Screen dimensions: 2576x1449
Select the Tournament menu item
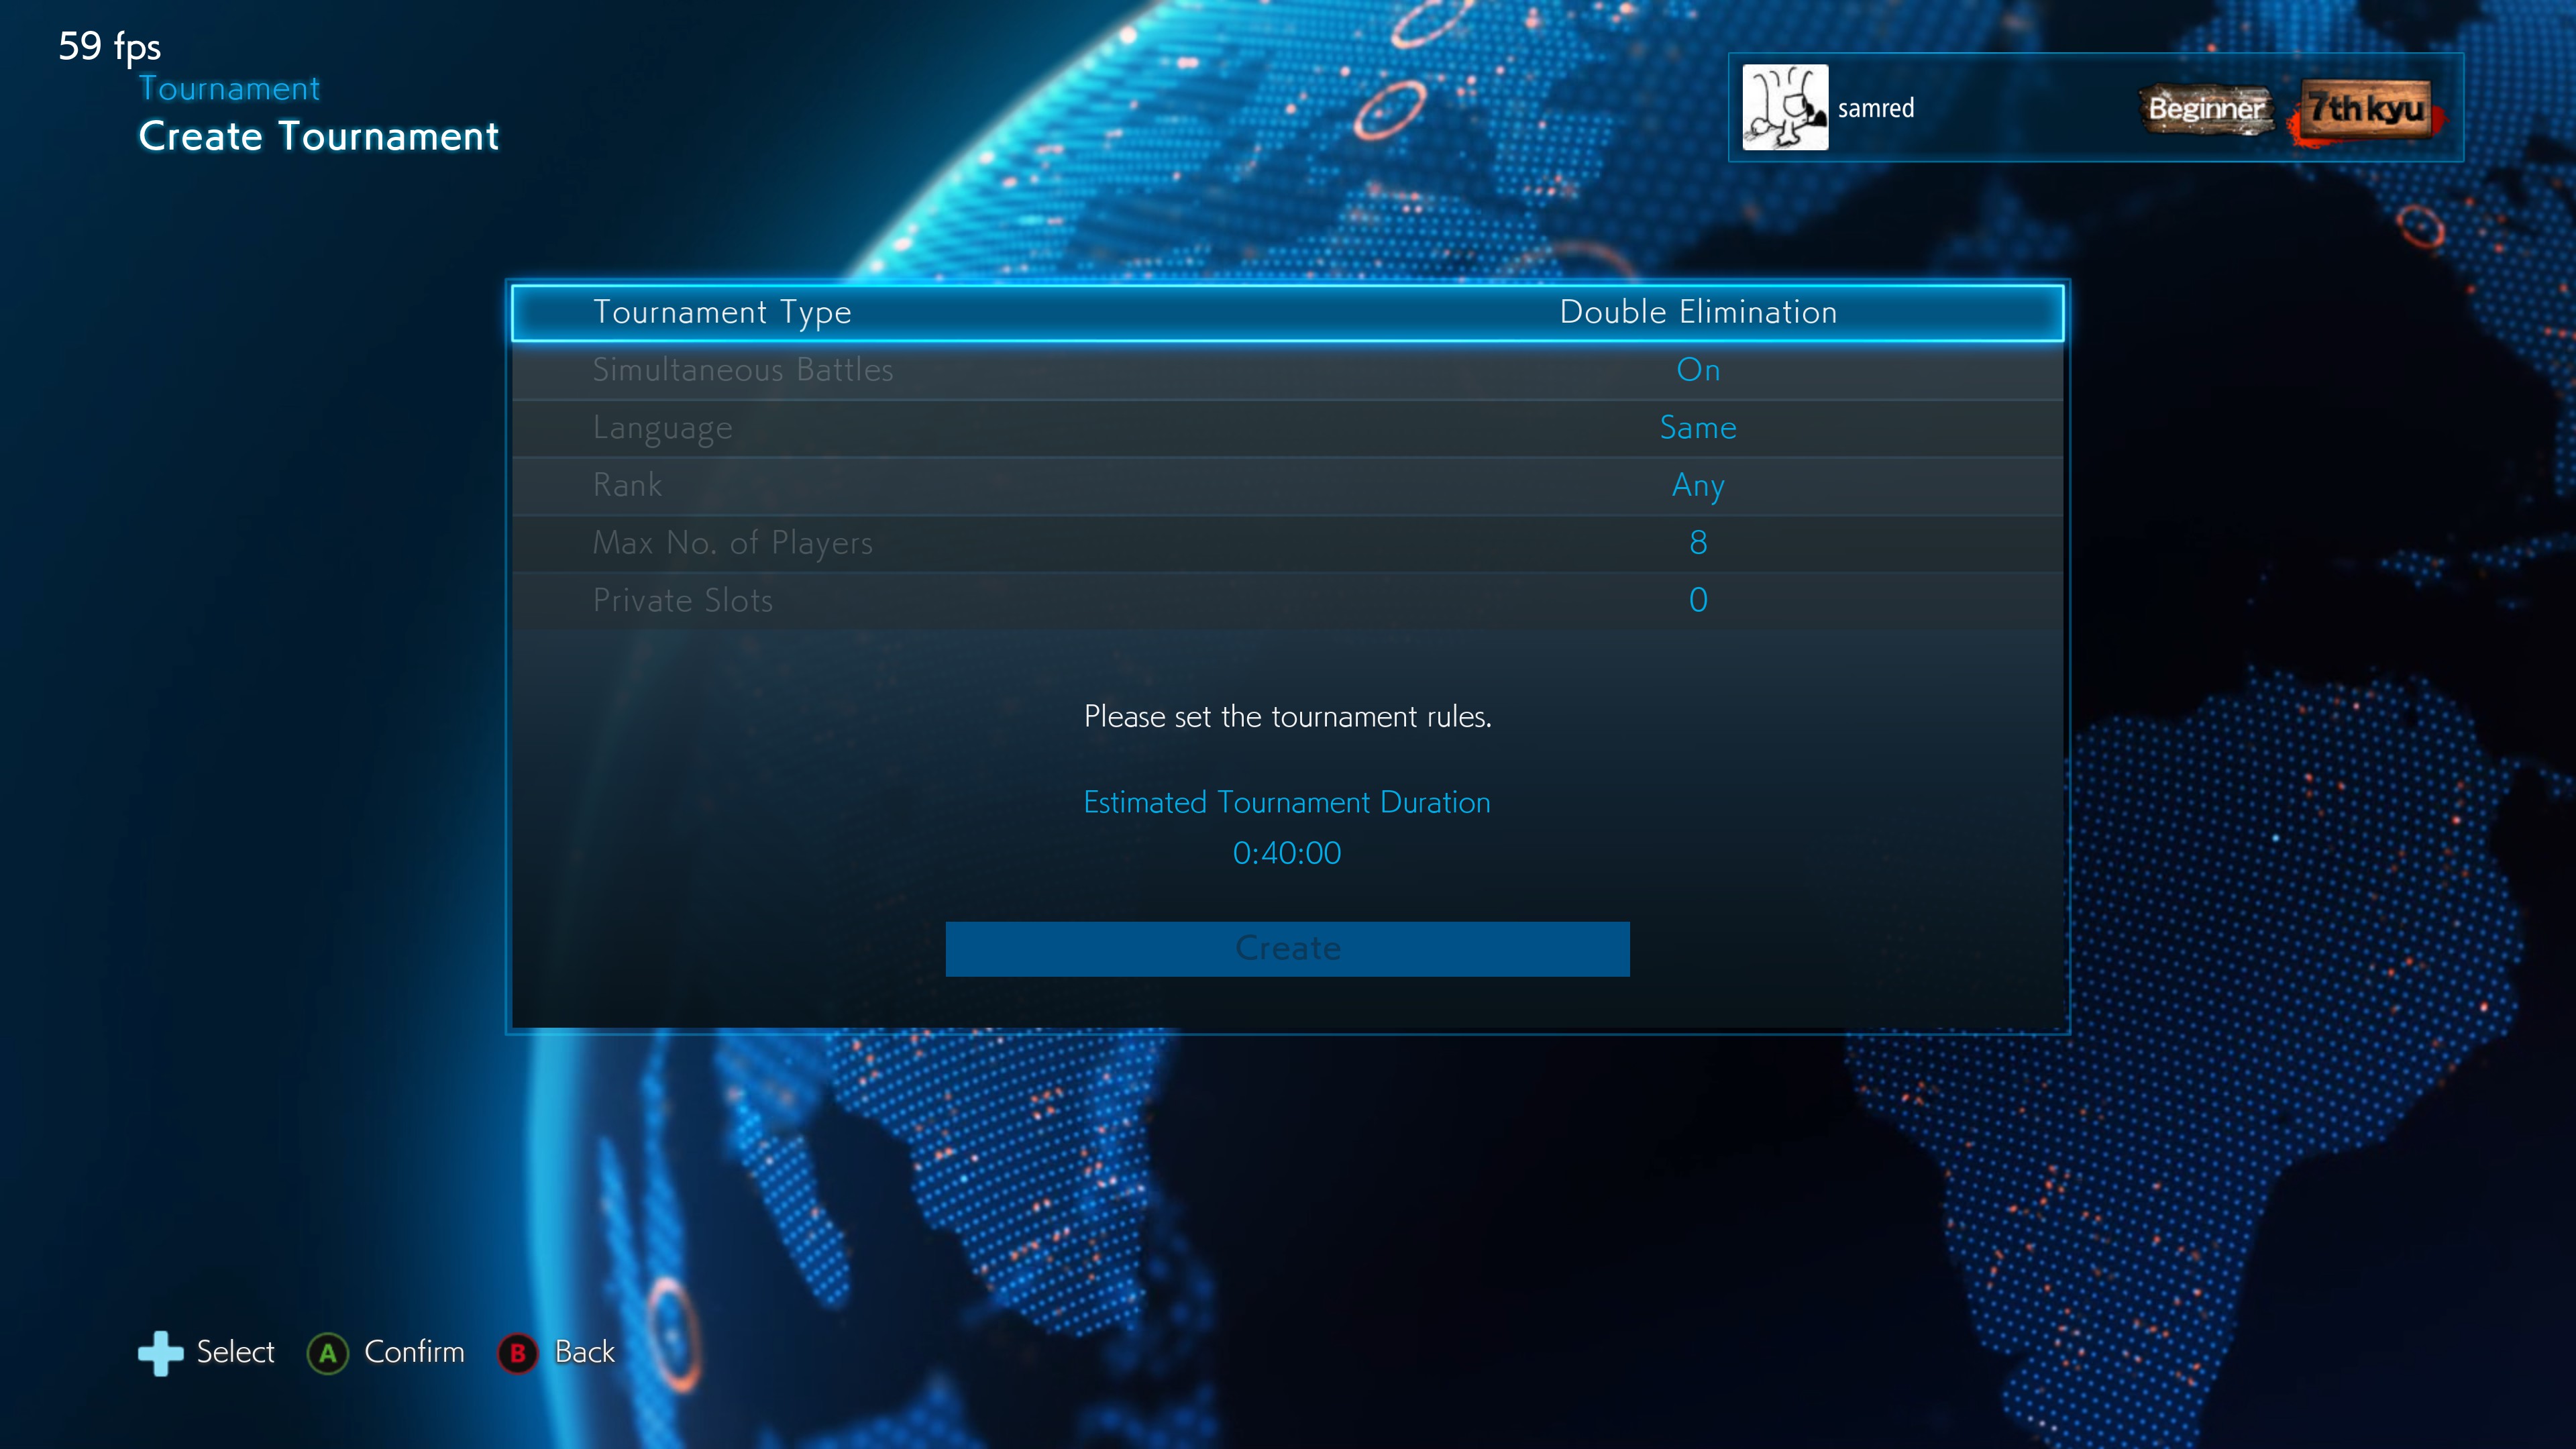pos(227,85)
